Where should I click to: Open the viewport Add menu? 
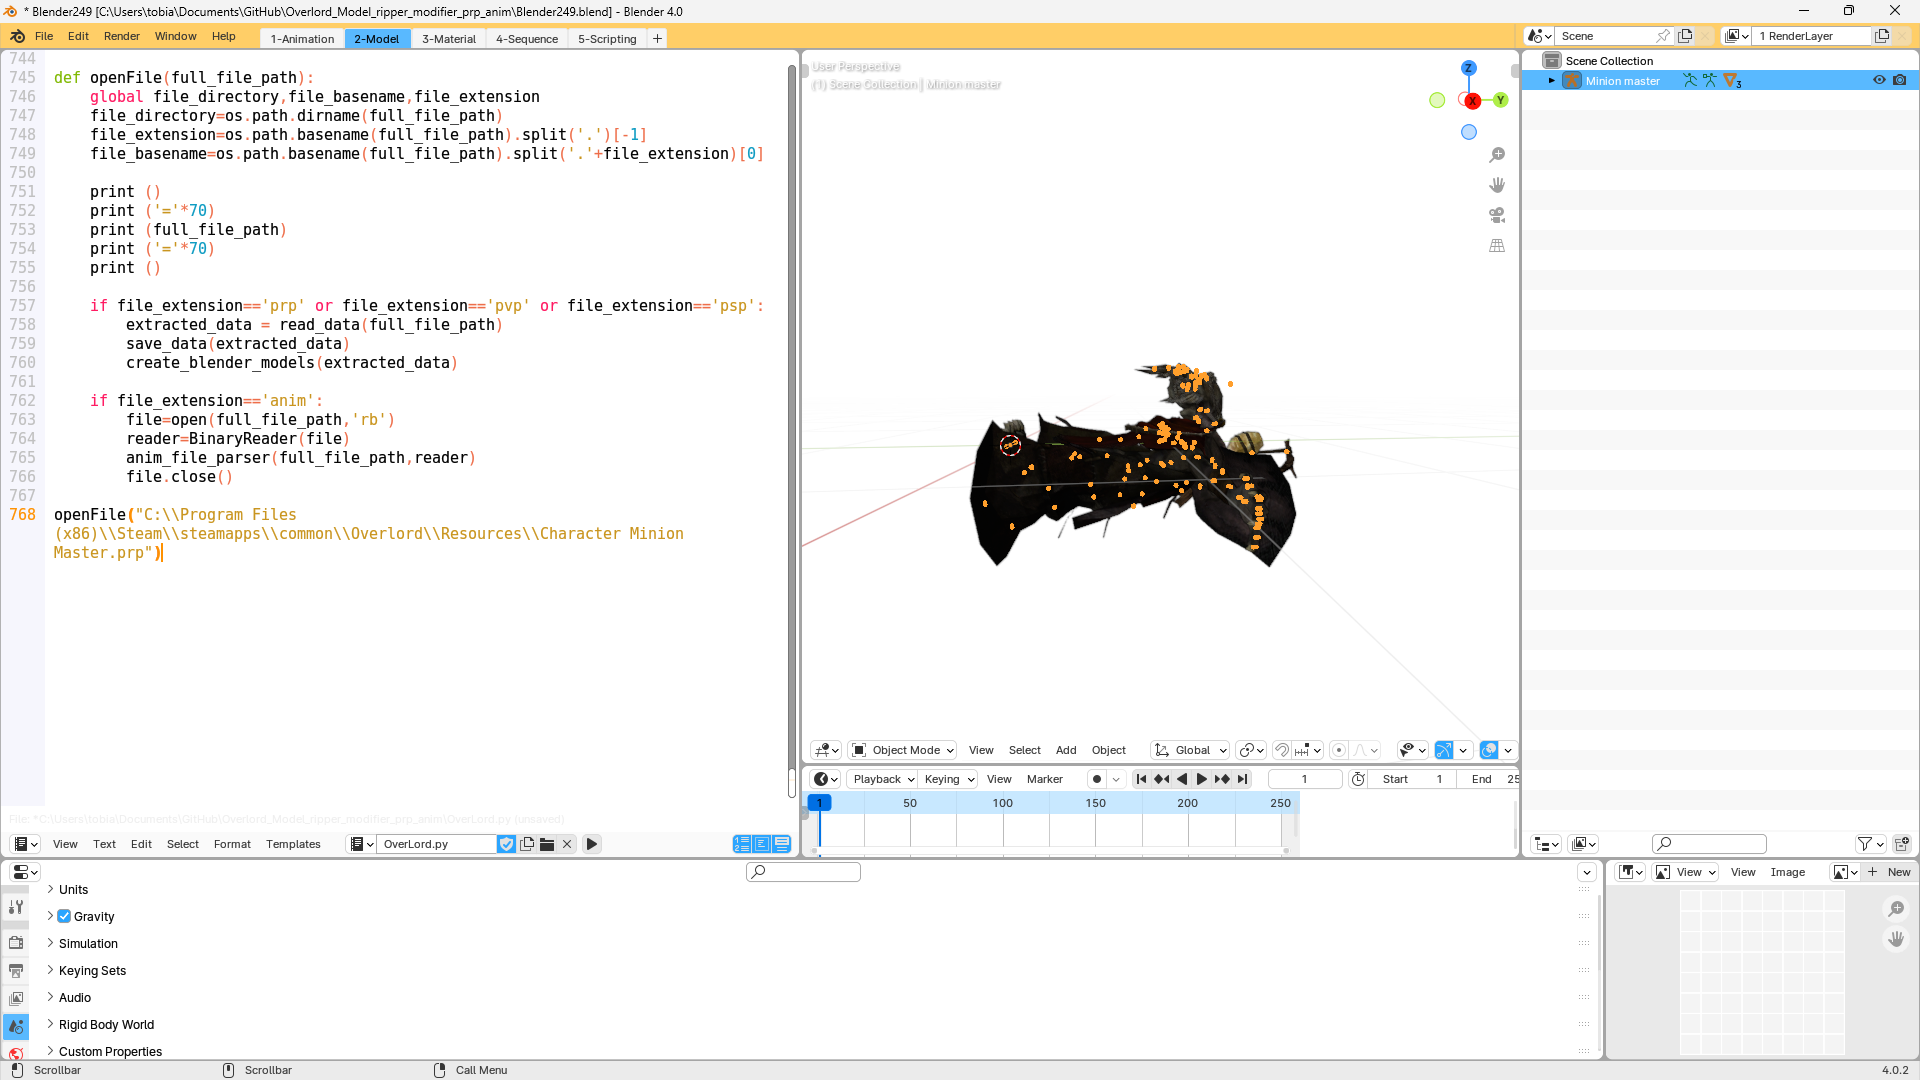point(1066,750)
